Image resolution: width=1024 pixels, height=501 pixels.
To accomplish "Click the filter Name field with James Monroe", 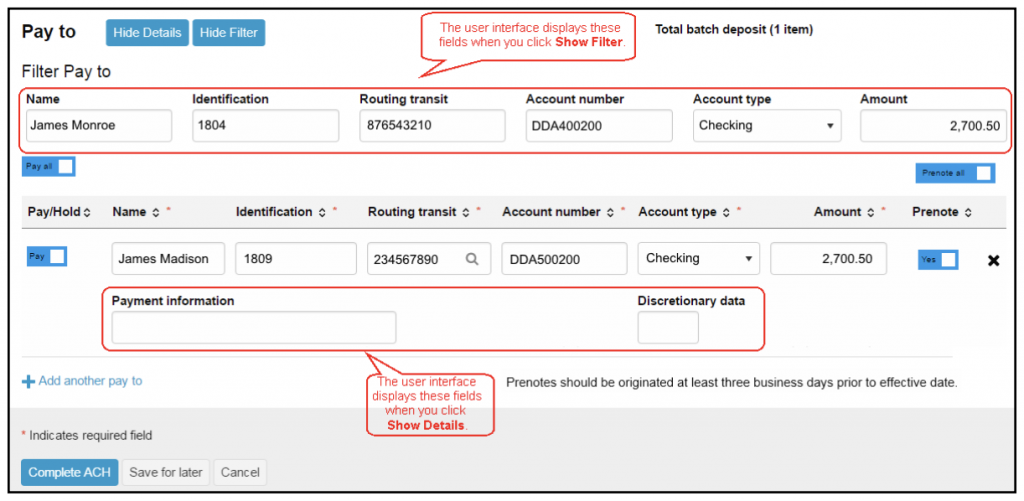I will pos(99,125).
